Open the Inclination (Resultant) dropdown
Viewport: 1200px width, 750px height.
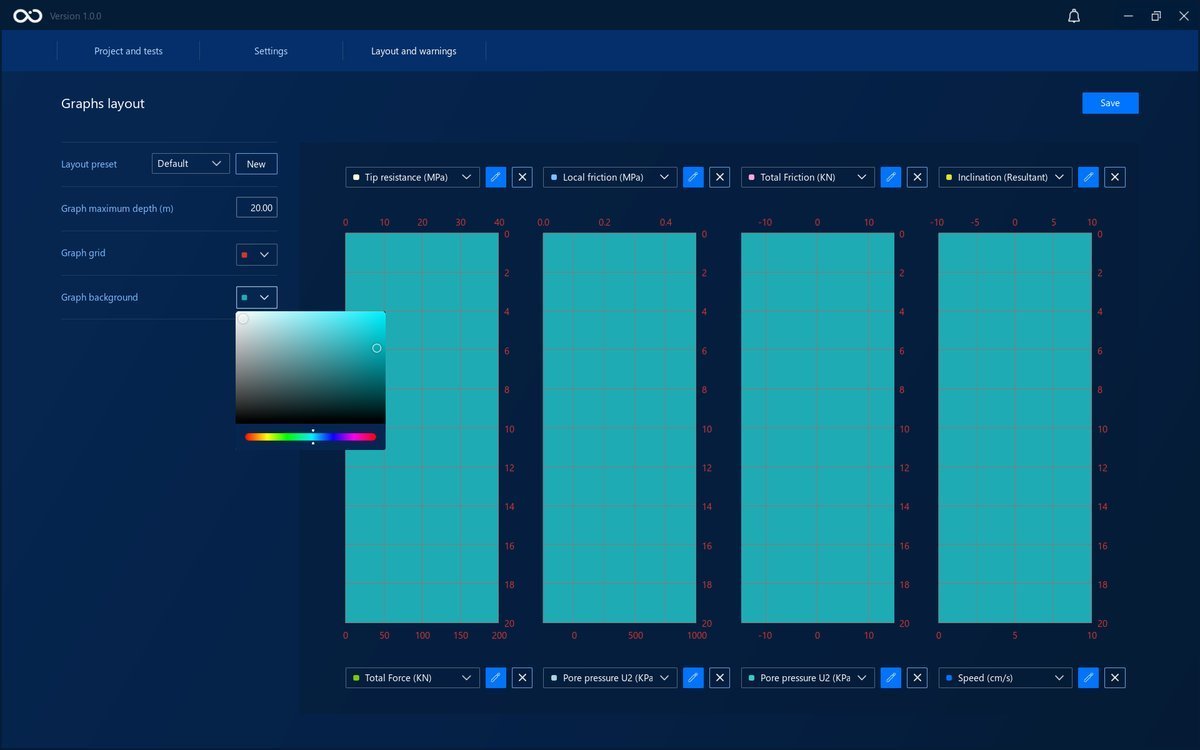[x=1005, y=177]
